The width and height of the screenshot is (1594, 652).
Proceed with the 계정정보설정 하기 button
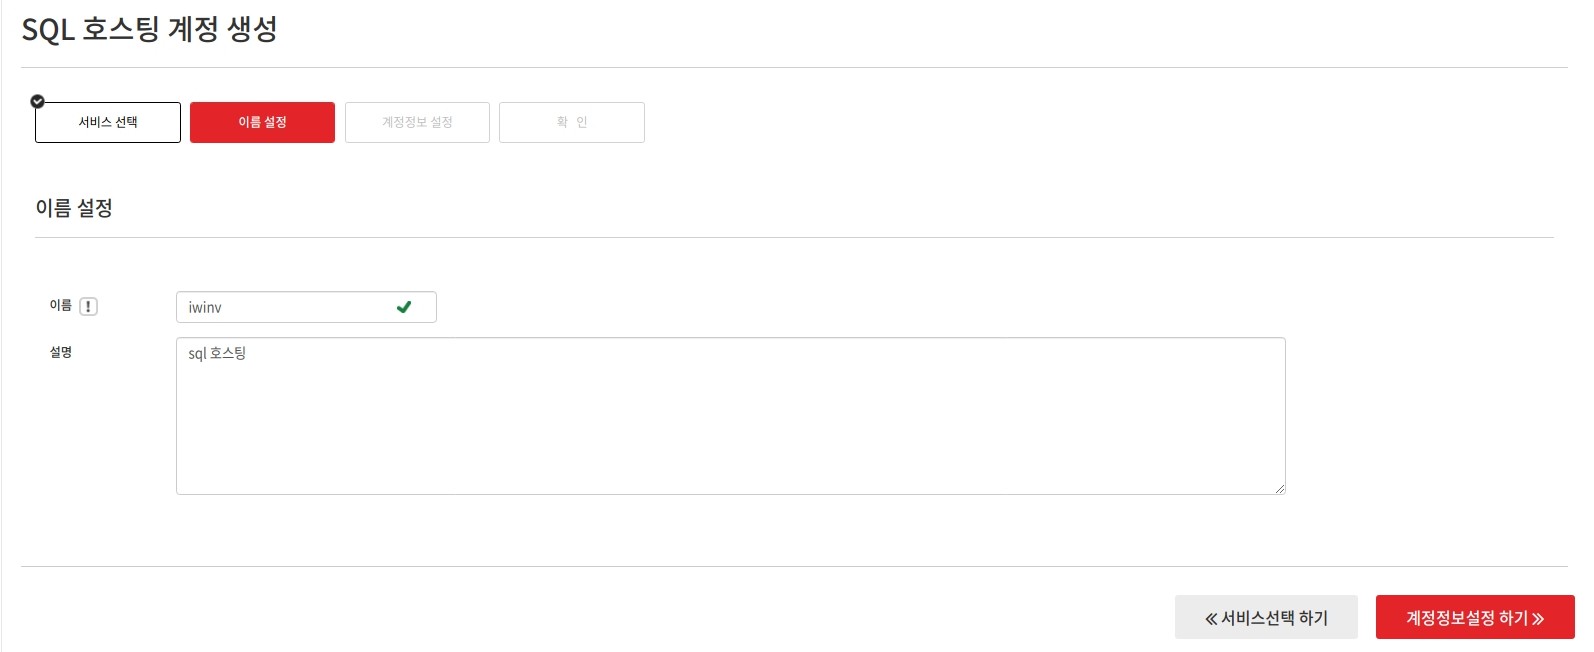(x=1475, y=617)
